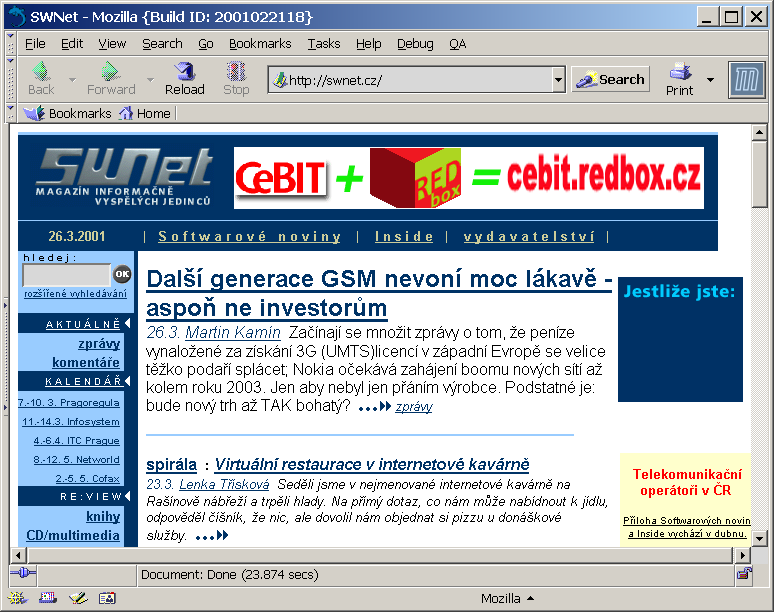Viewport: 774px width, 612px height.
Task: Open the sidebar using the left-edge grippy
Action: point(6,356)
